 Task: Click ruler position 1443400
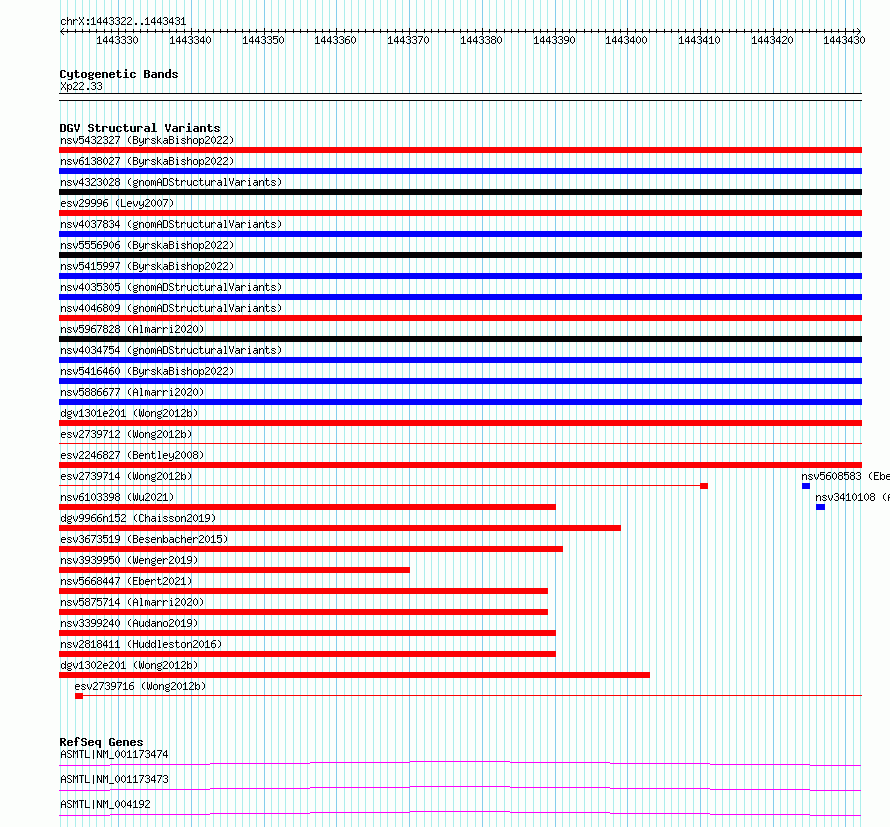(626, 40)
